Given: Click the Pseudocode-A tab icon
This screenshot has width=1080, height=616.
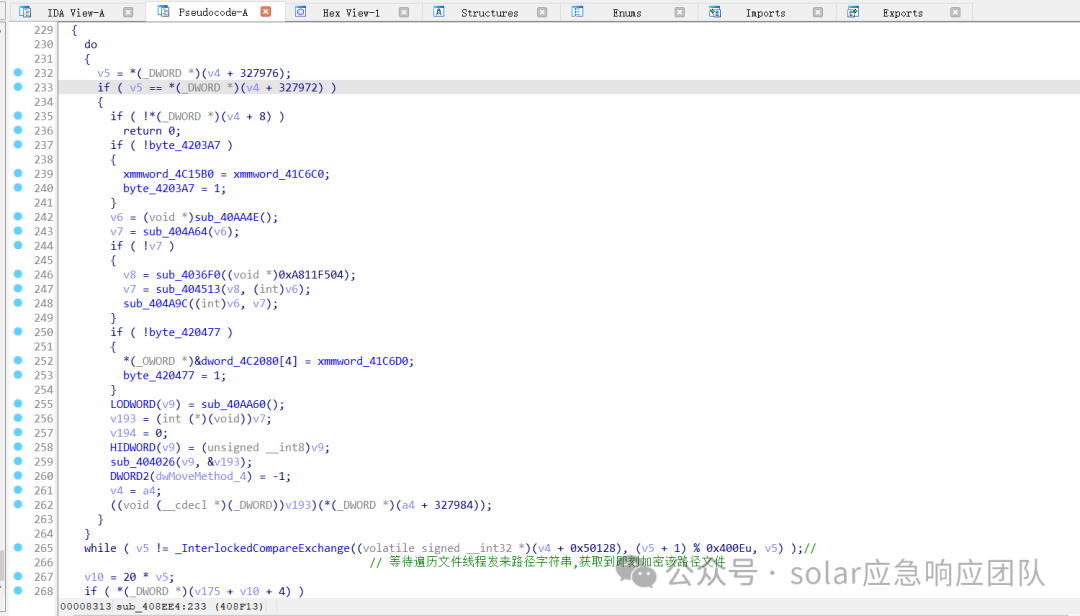Looking at the screenshot, I should 163,12.
